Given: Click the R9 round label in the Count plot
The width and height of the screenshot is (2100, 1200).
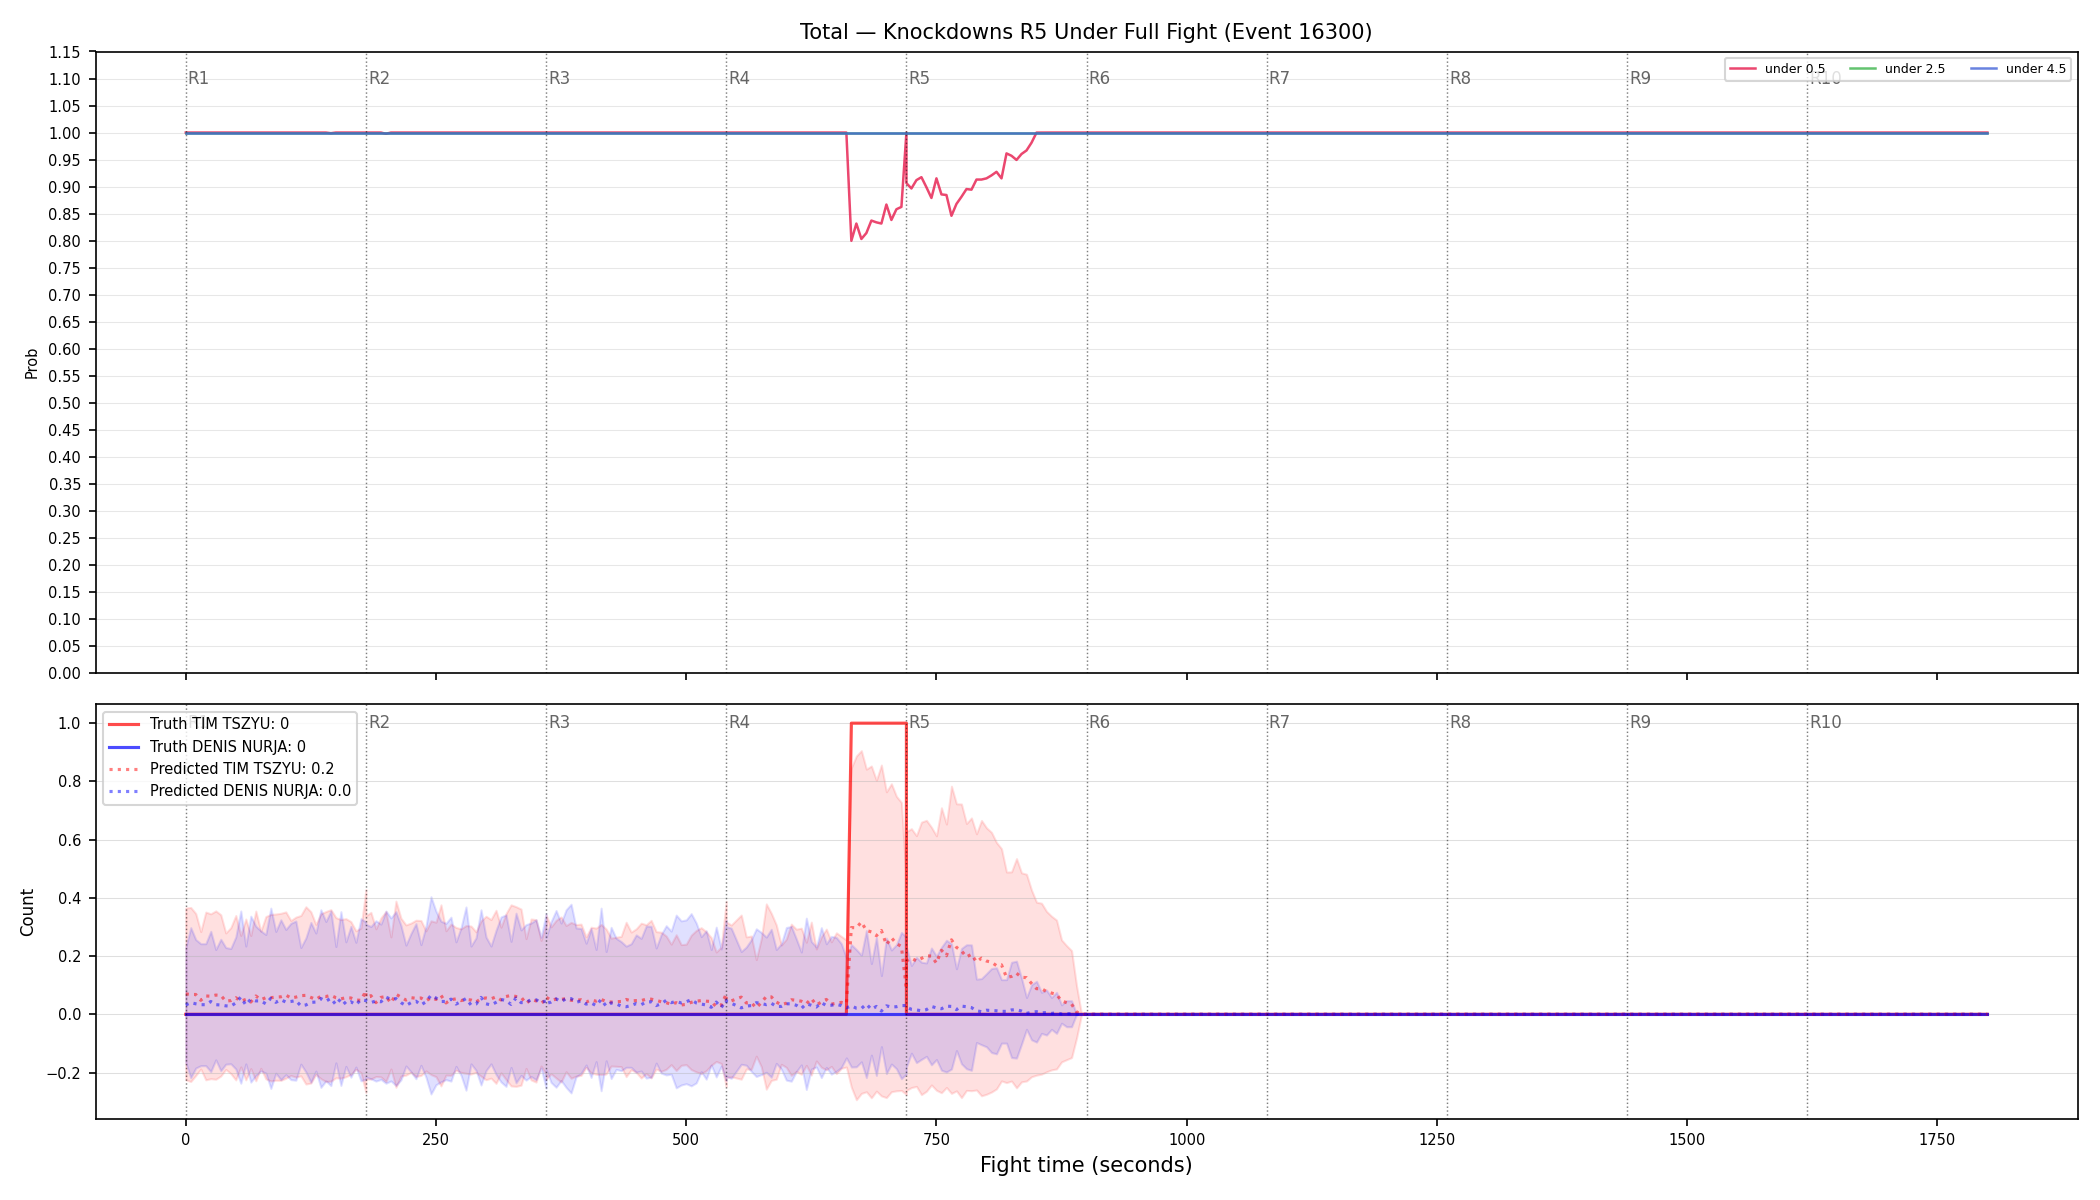Looking at the screenshot, I should tap(1640, 722).
